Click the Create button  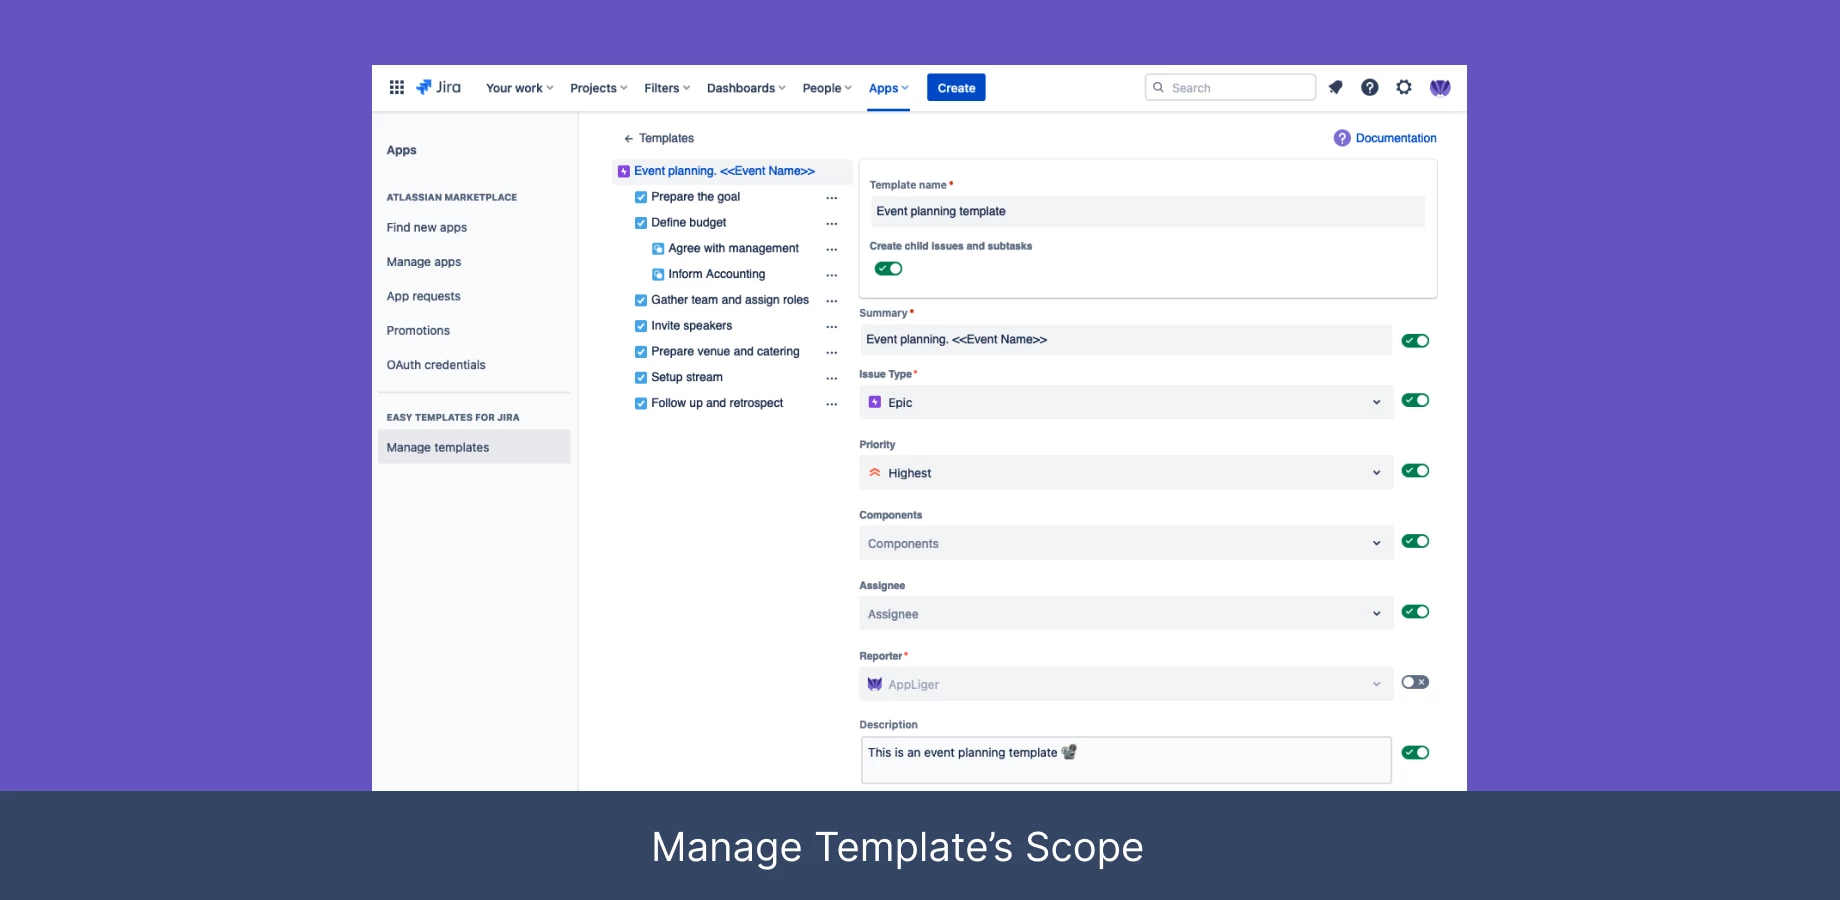(x=956, y=88)
